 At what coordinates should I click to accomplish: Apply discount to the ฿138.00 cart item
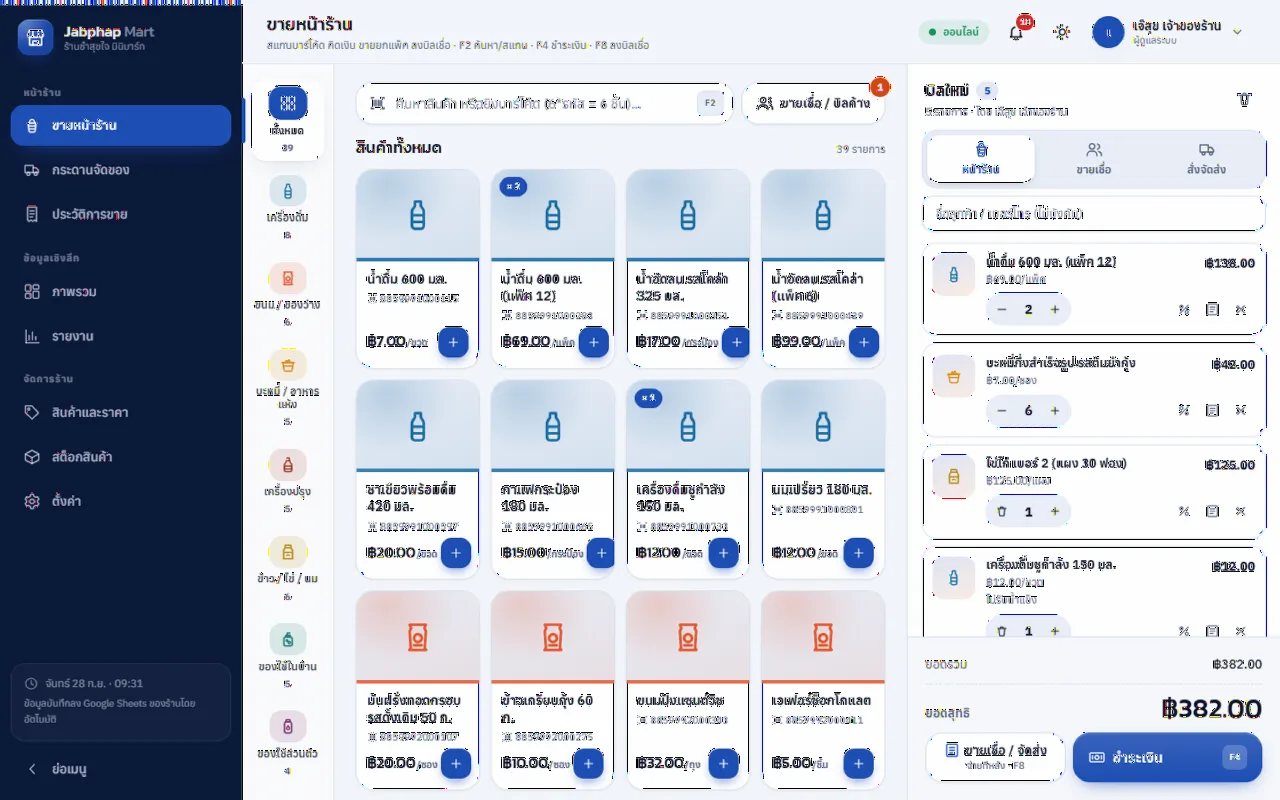click(1184, 310)
